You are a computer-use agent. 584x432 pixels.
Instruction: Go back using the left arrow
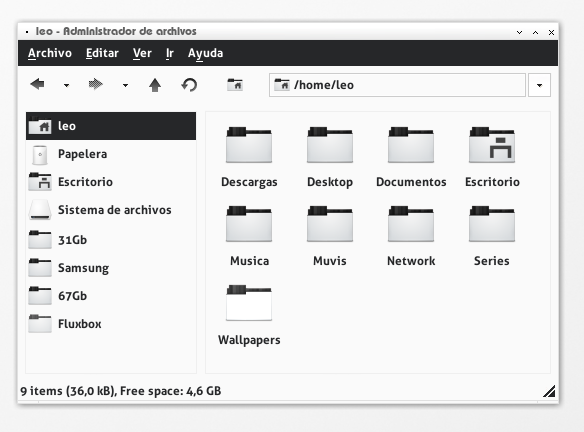[x=37, y=85]
